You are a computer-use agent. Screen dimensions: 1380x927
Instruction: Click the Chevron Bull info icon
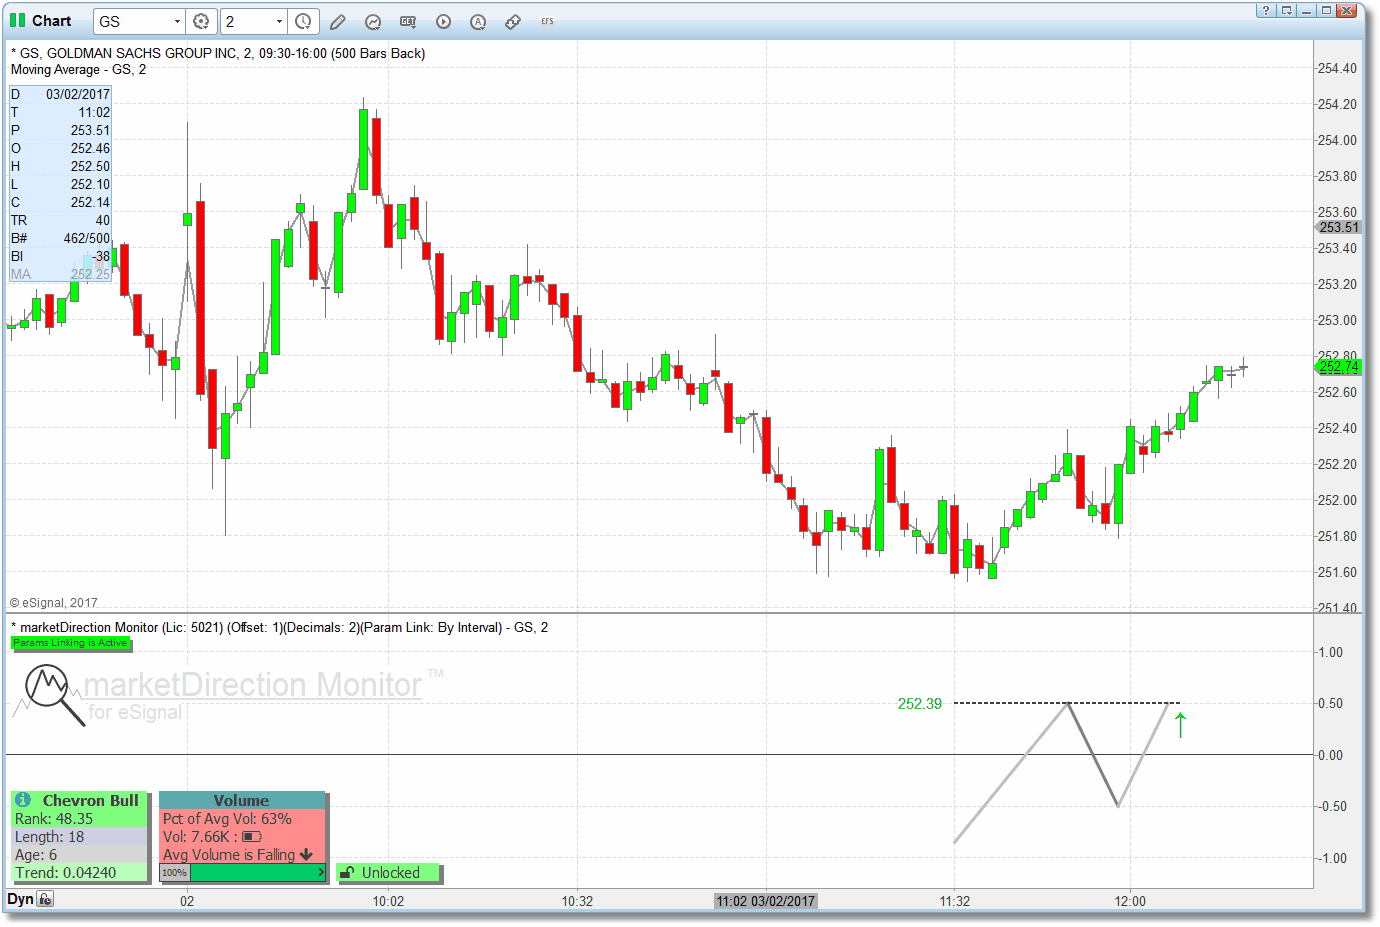23,800
